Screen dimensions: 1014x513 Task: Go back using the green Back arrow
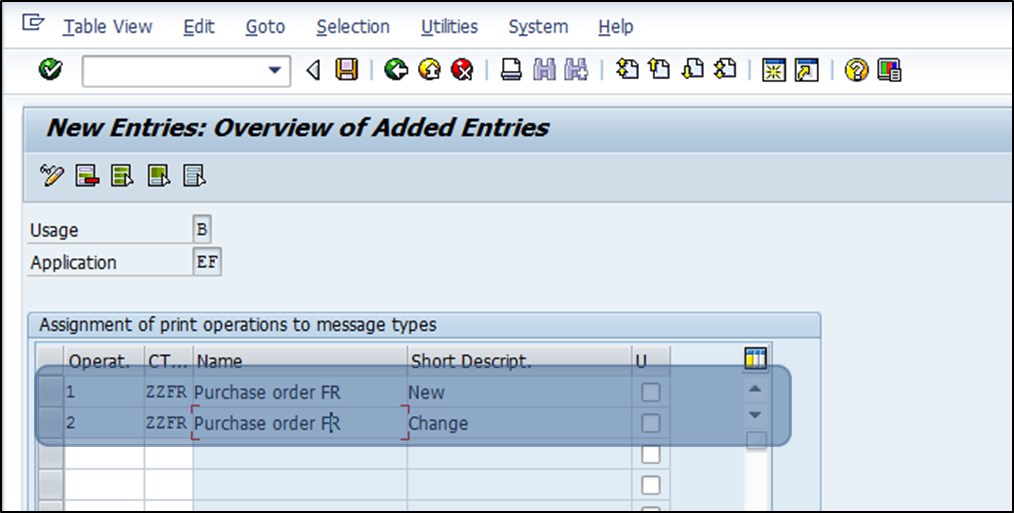pyautogui.click(x=396, y=69)
